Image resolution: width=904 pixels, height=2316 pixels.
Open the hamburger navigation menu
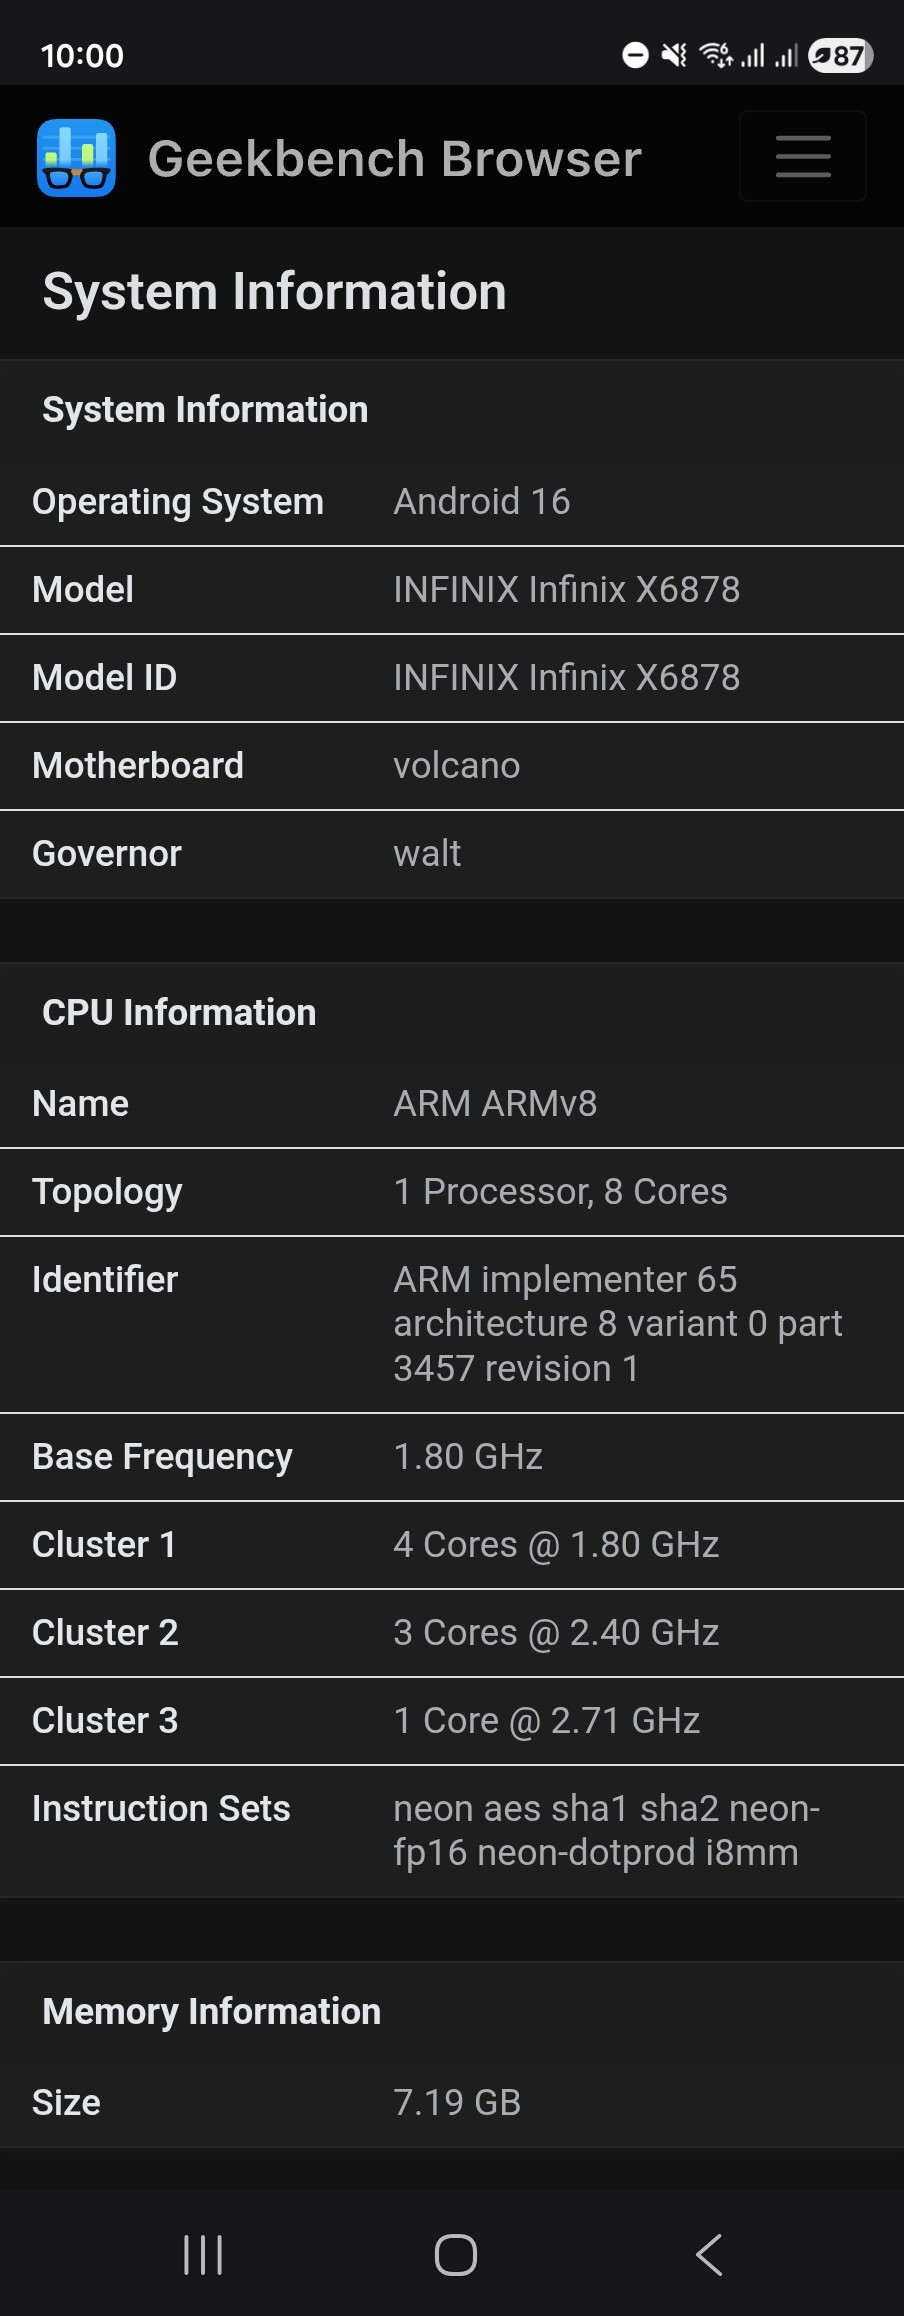(803, 157)
